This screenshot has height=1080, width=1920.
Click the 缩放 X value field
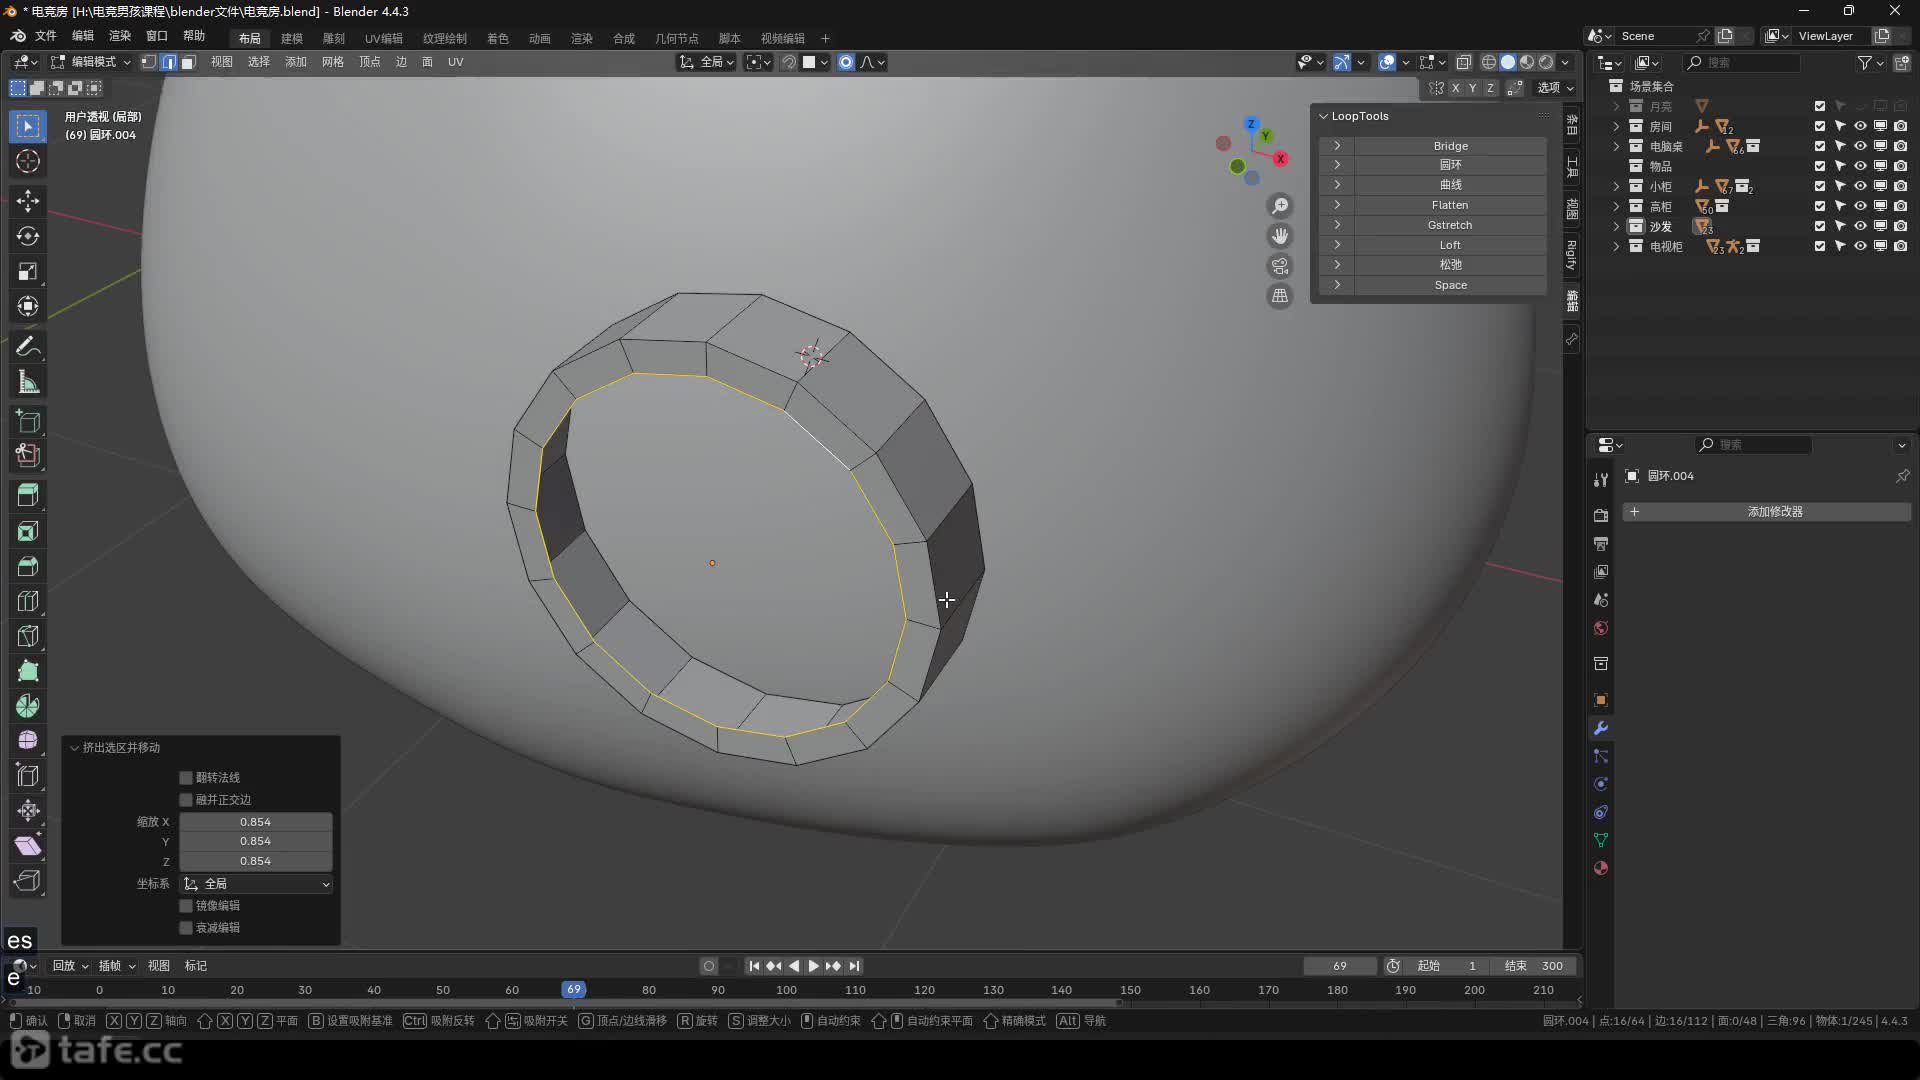click(x=255, y=822)
